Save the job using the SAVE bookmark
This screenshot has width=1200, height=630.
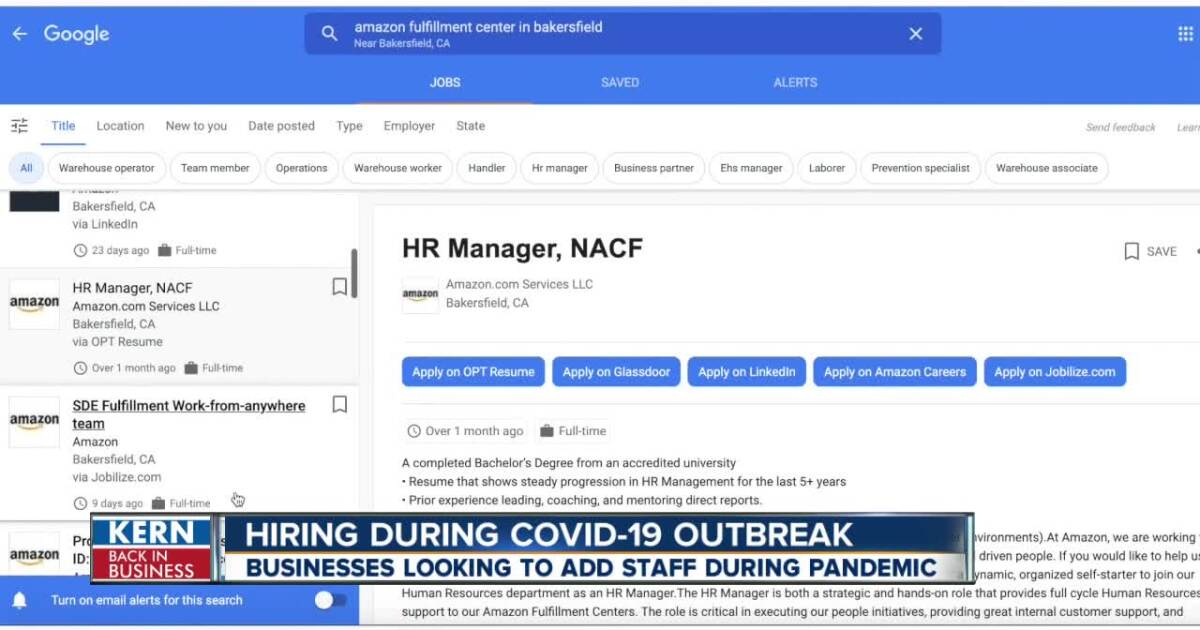[1150, 251]
